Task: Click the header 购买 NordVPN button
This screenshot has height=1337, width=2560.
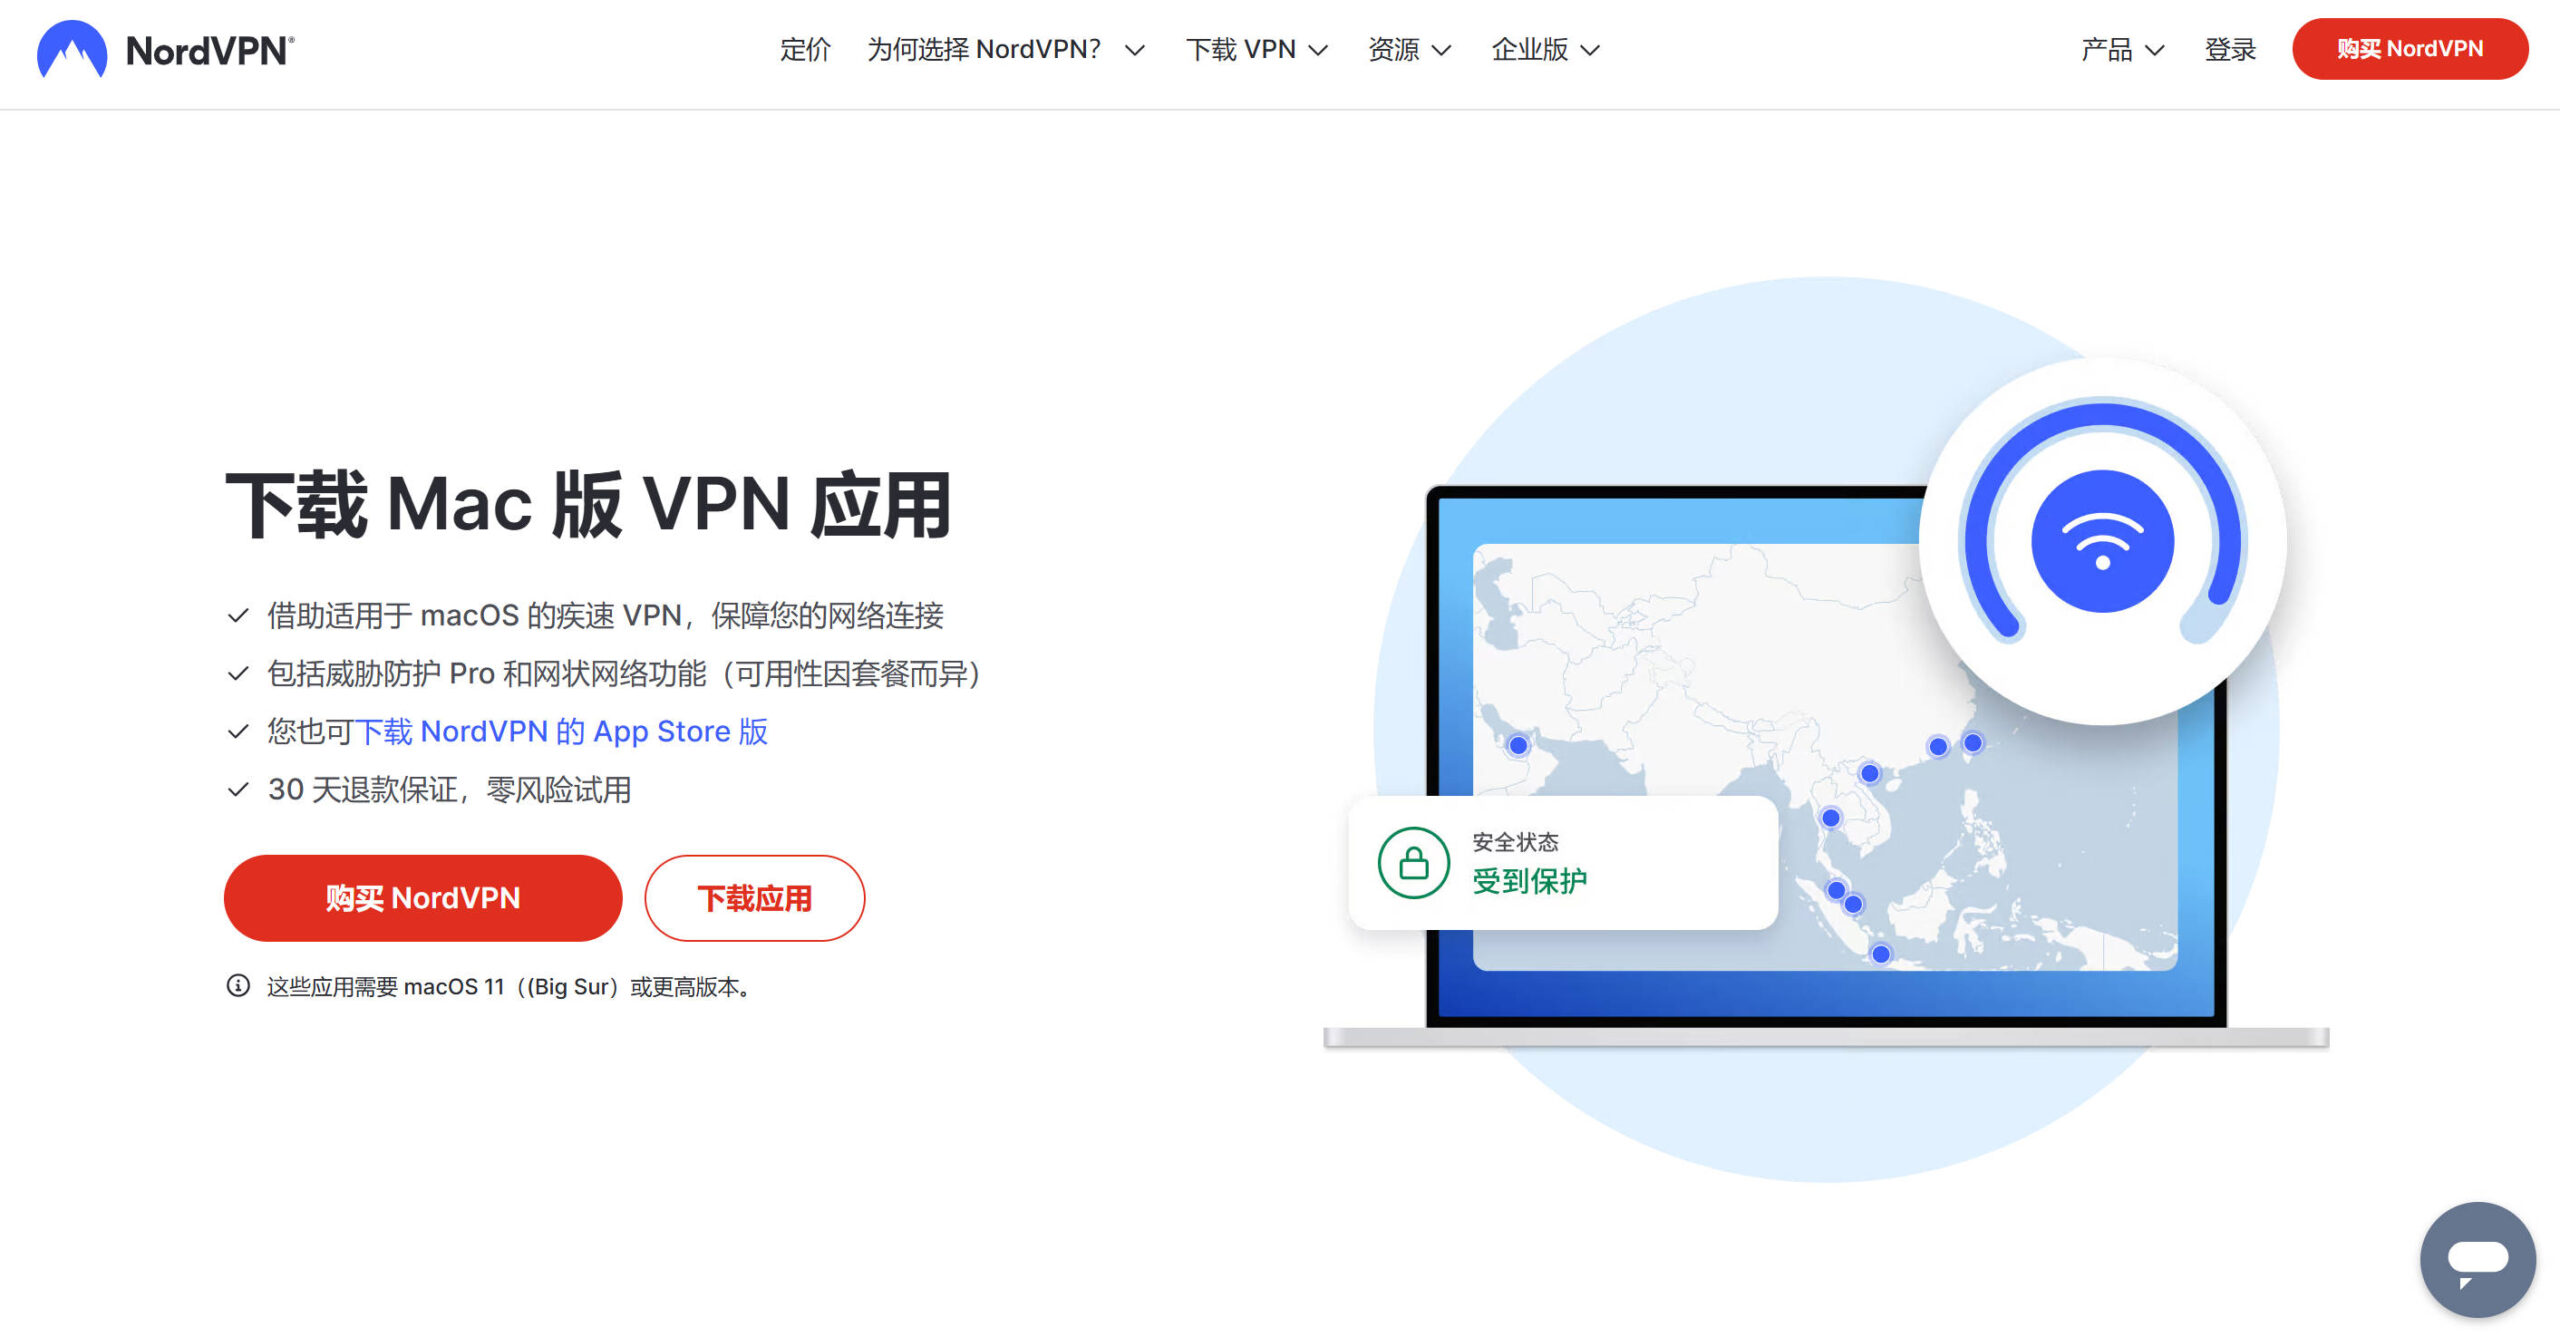Action: pyautogui.click(x=2410, y=49)
